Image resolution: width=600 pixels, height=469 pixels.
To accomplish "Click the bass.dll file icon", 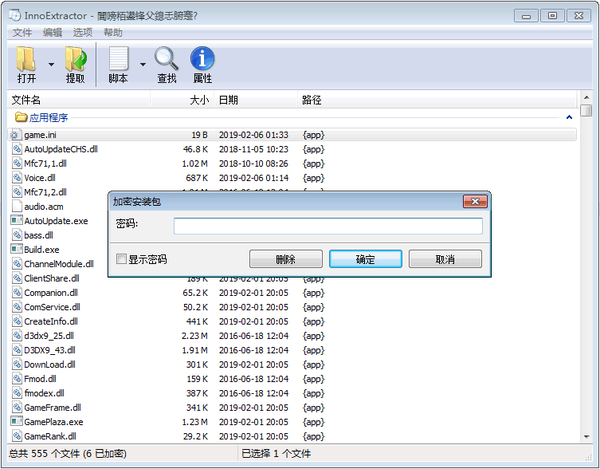I will 17,235.
